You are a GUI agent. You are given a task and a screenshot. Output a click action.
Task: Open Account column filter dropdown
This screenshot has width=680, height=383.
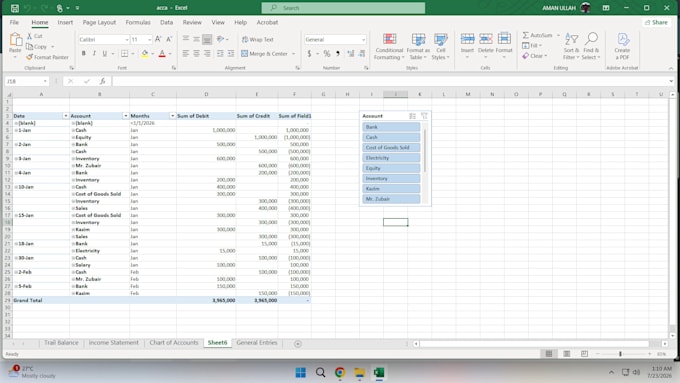[x=125, y=116]
